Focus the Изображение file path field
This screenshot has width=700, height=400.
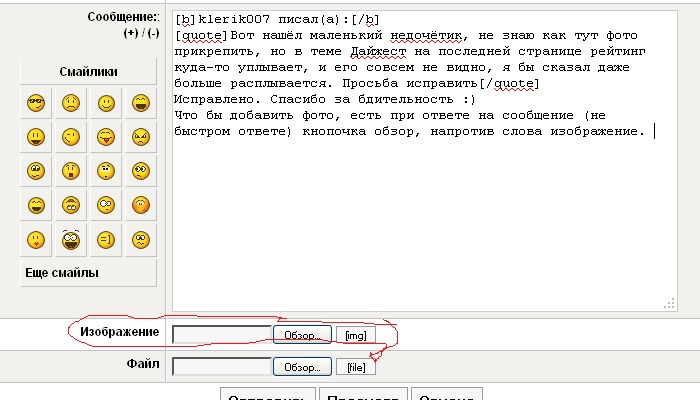221,334
